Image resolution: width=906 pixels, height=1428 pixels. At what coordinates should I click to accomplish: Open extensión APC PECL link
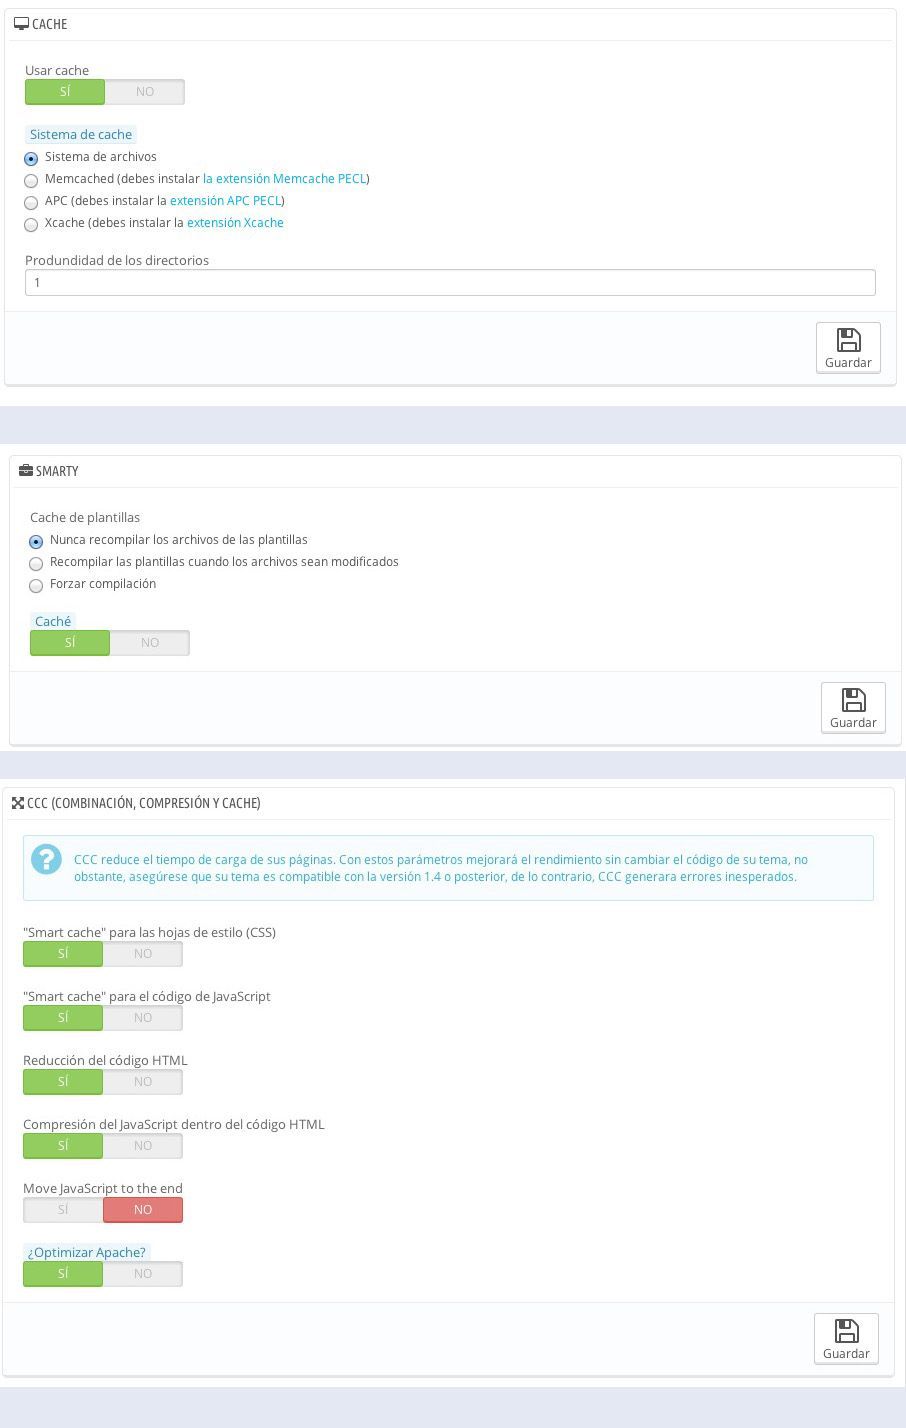[x=225, y=201]
